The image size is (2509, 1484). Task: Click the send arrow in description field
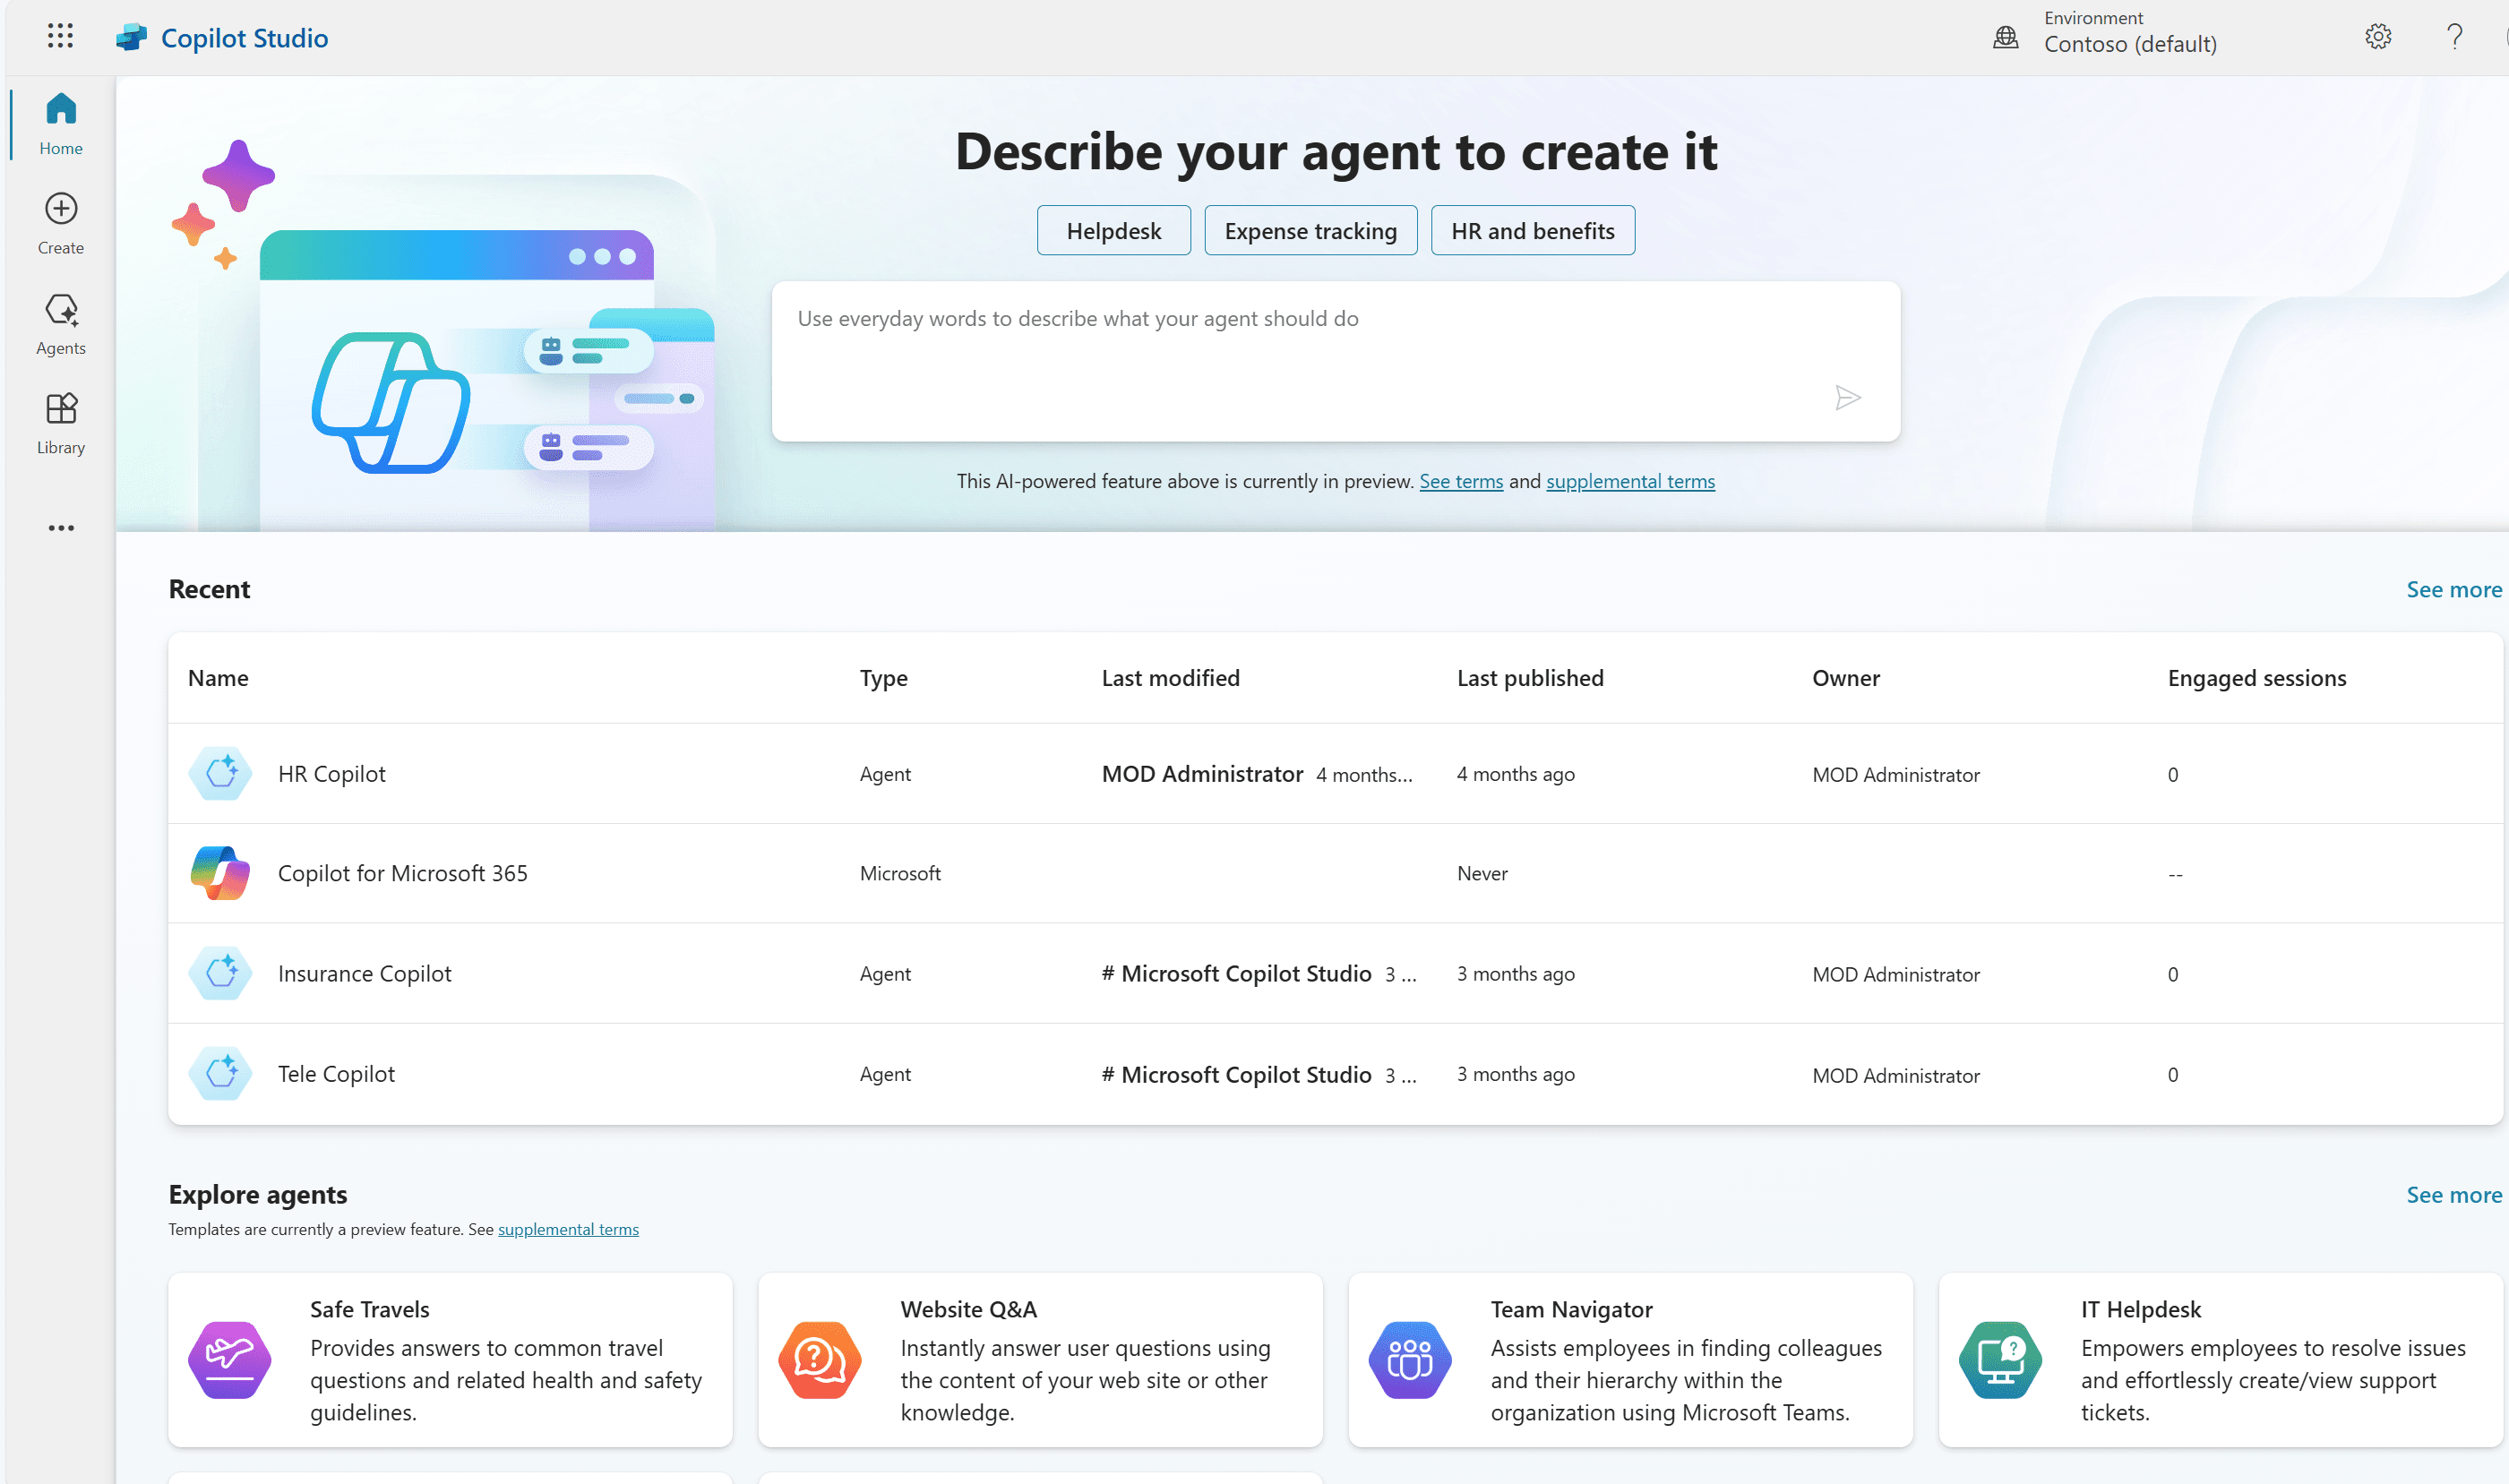1848,398
